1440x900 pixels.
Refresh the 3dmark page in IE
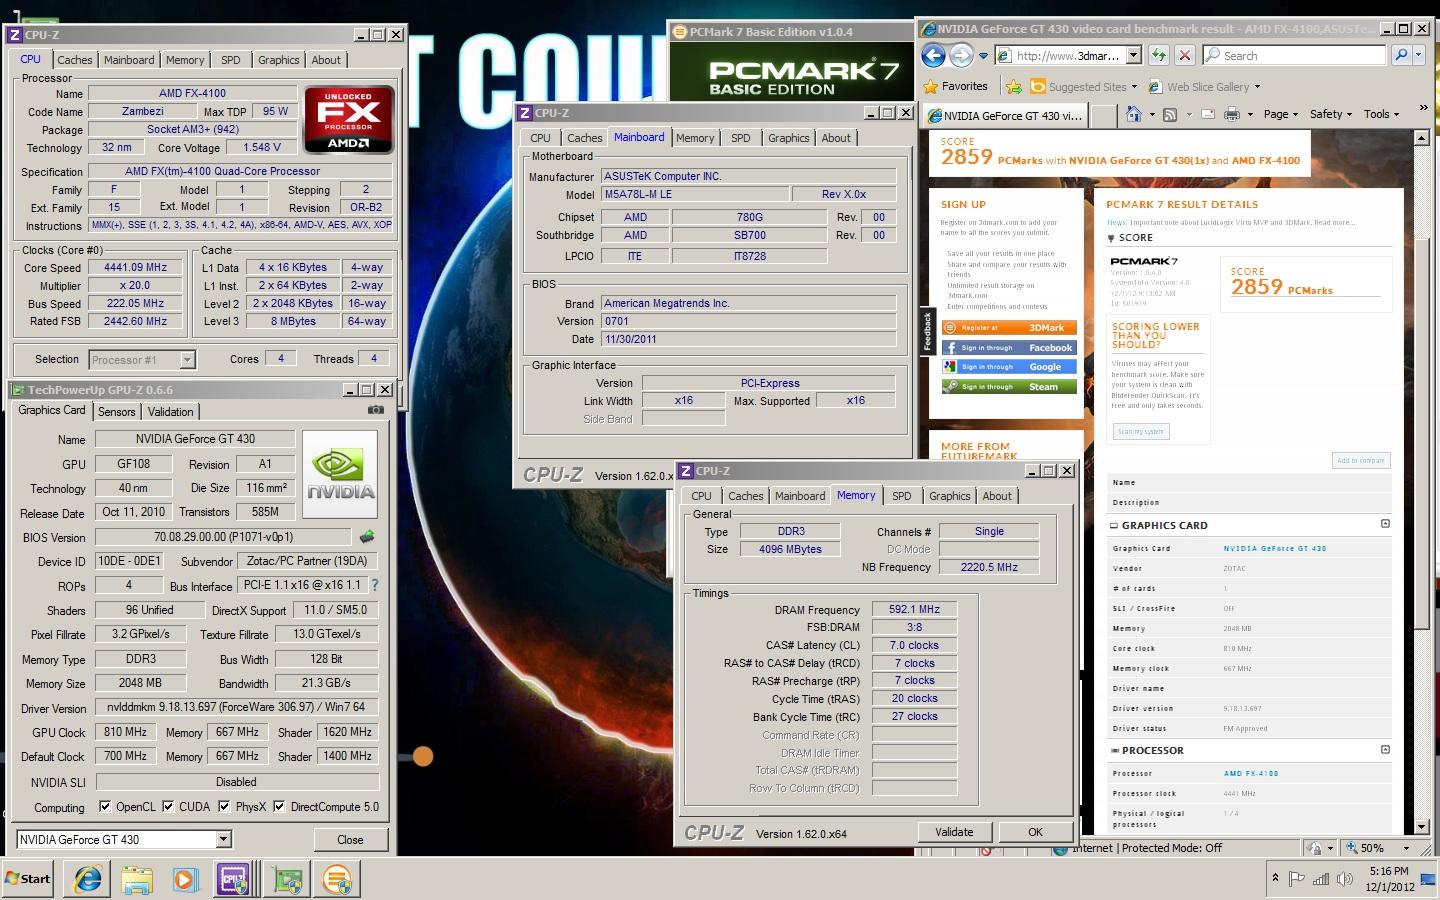pos(1159,55)
